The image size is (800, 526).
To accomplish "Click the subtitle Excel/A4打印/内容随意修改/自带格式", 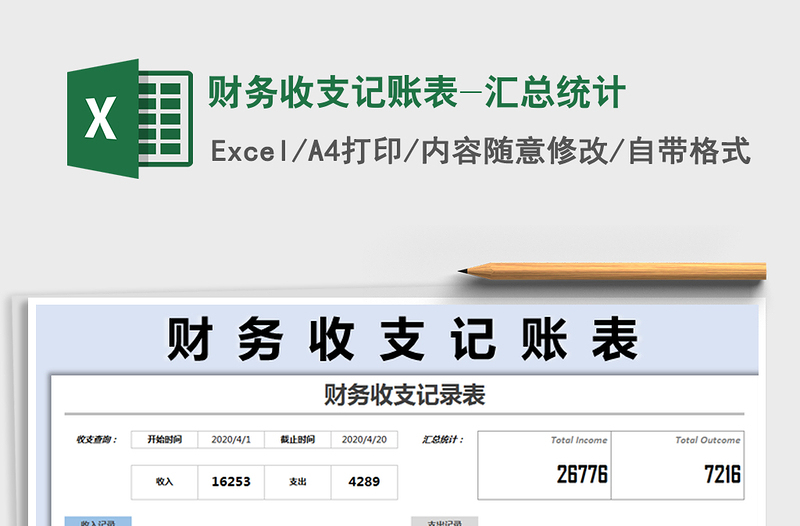I will pyautogui.click(x=480, y=151).
